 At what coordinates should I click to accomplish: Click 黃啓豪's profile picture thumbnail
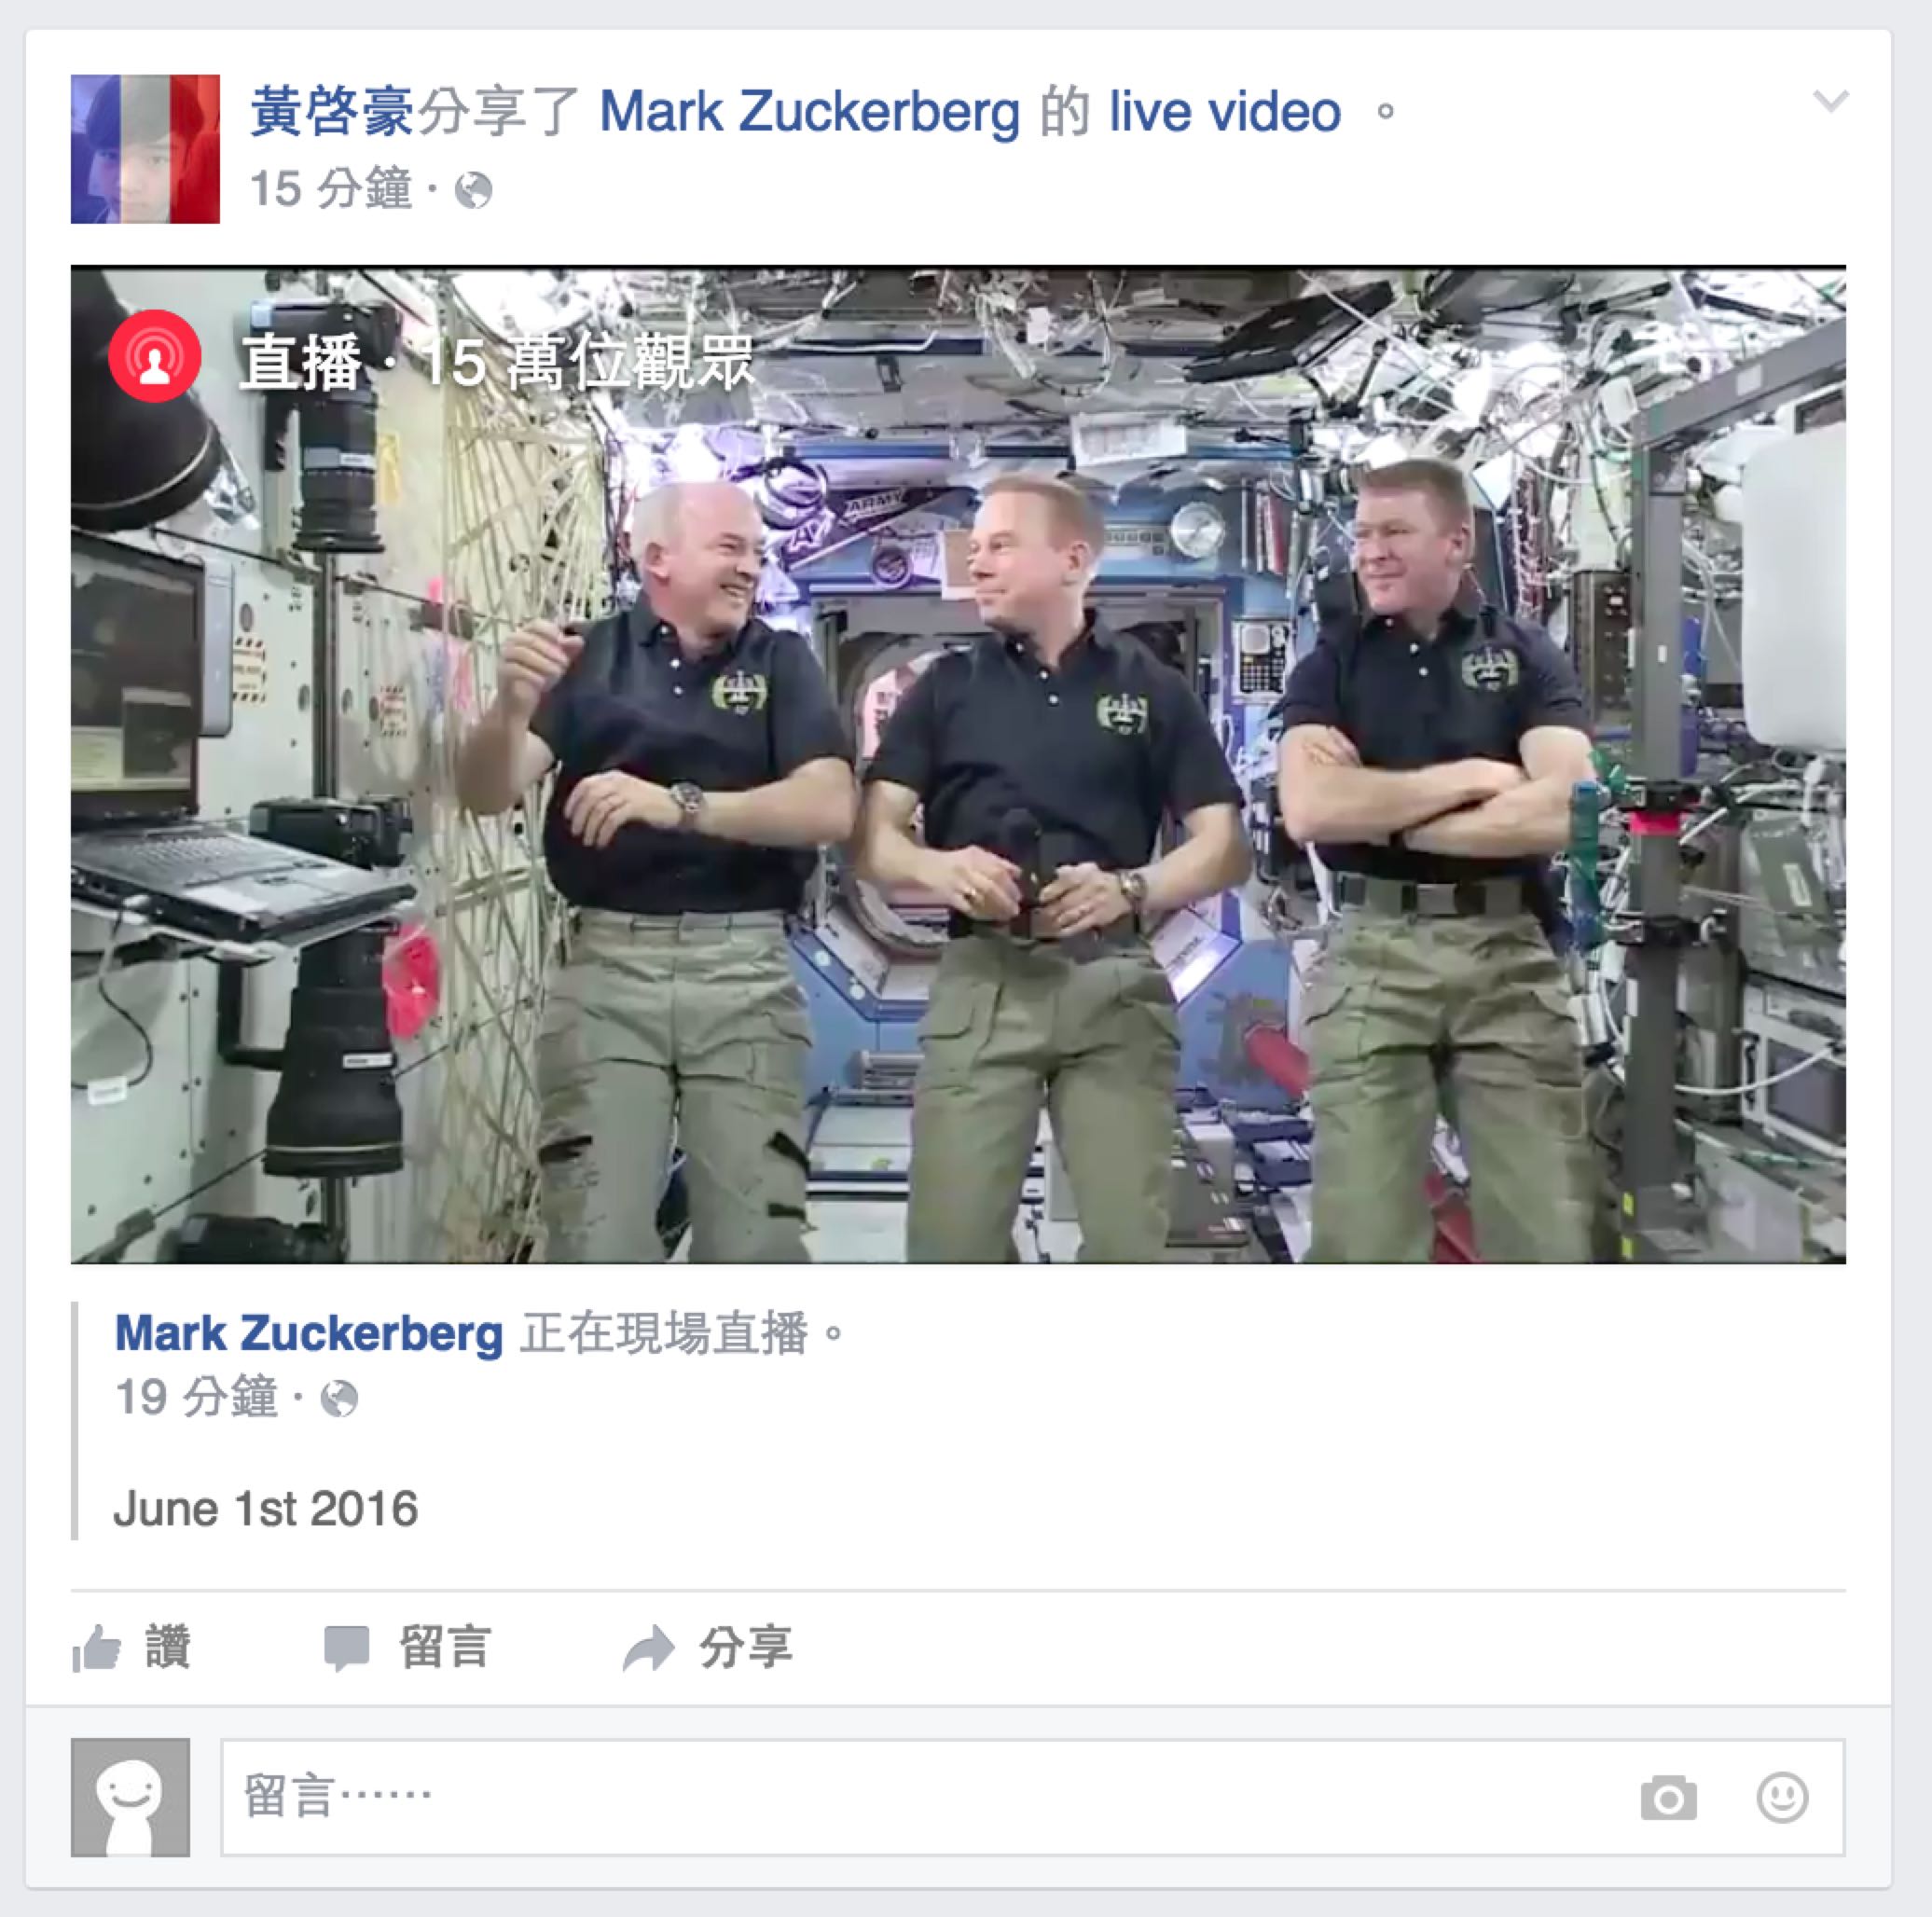145,149
